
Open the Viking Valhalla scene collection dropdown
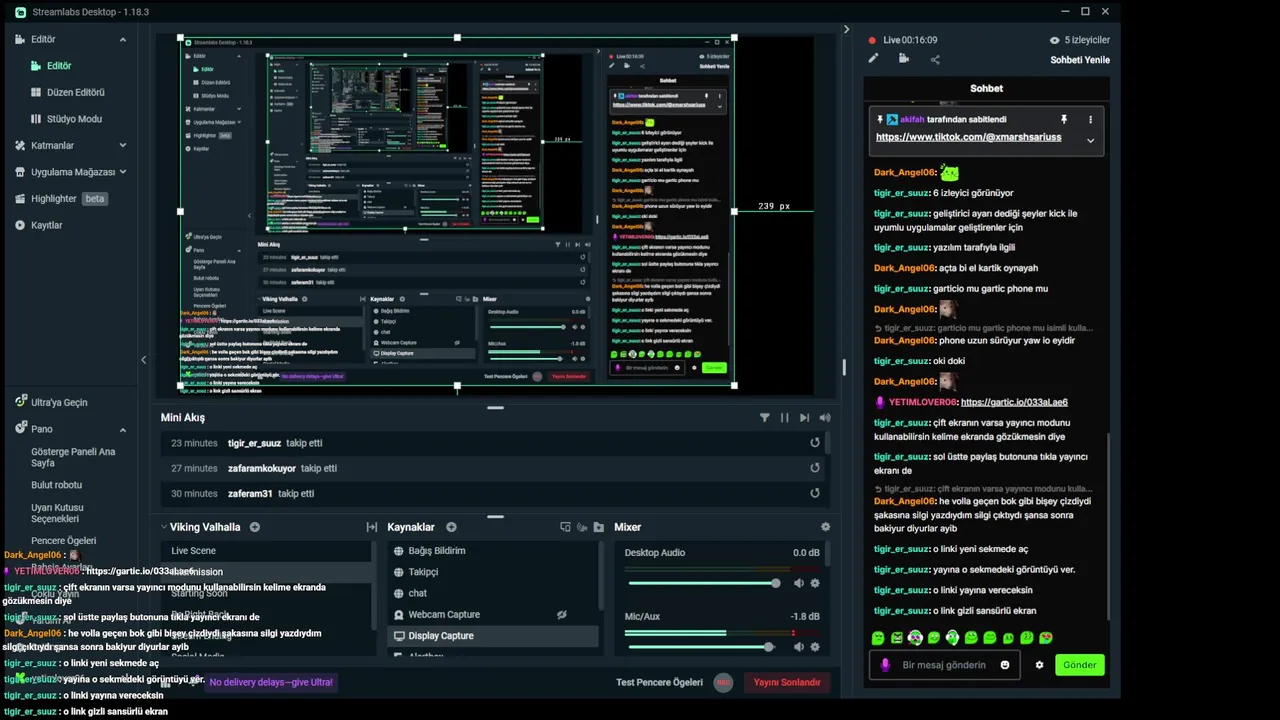(201, 527)
